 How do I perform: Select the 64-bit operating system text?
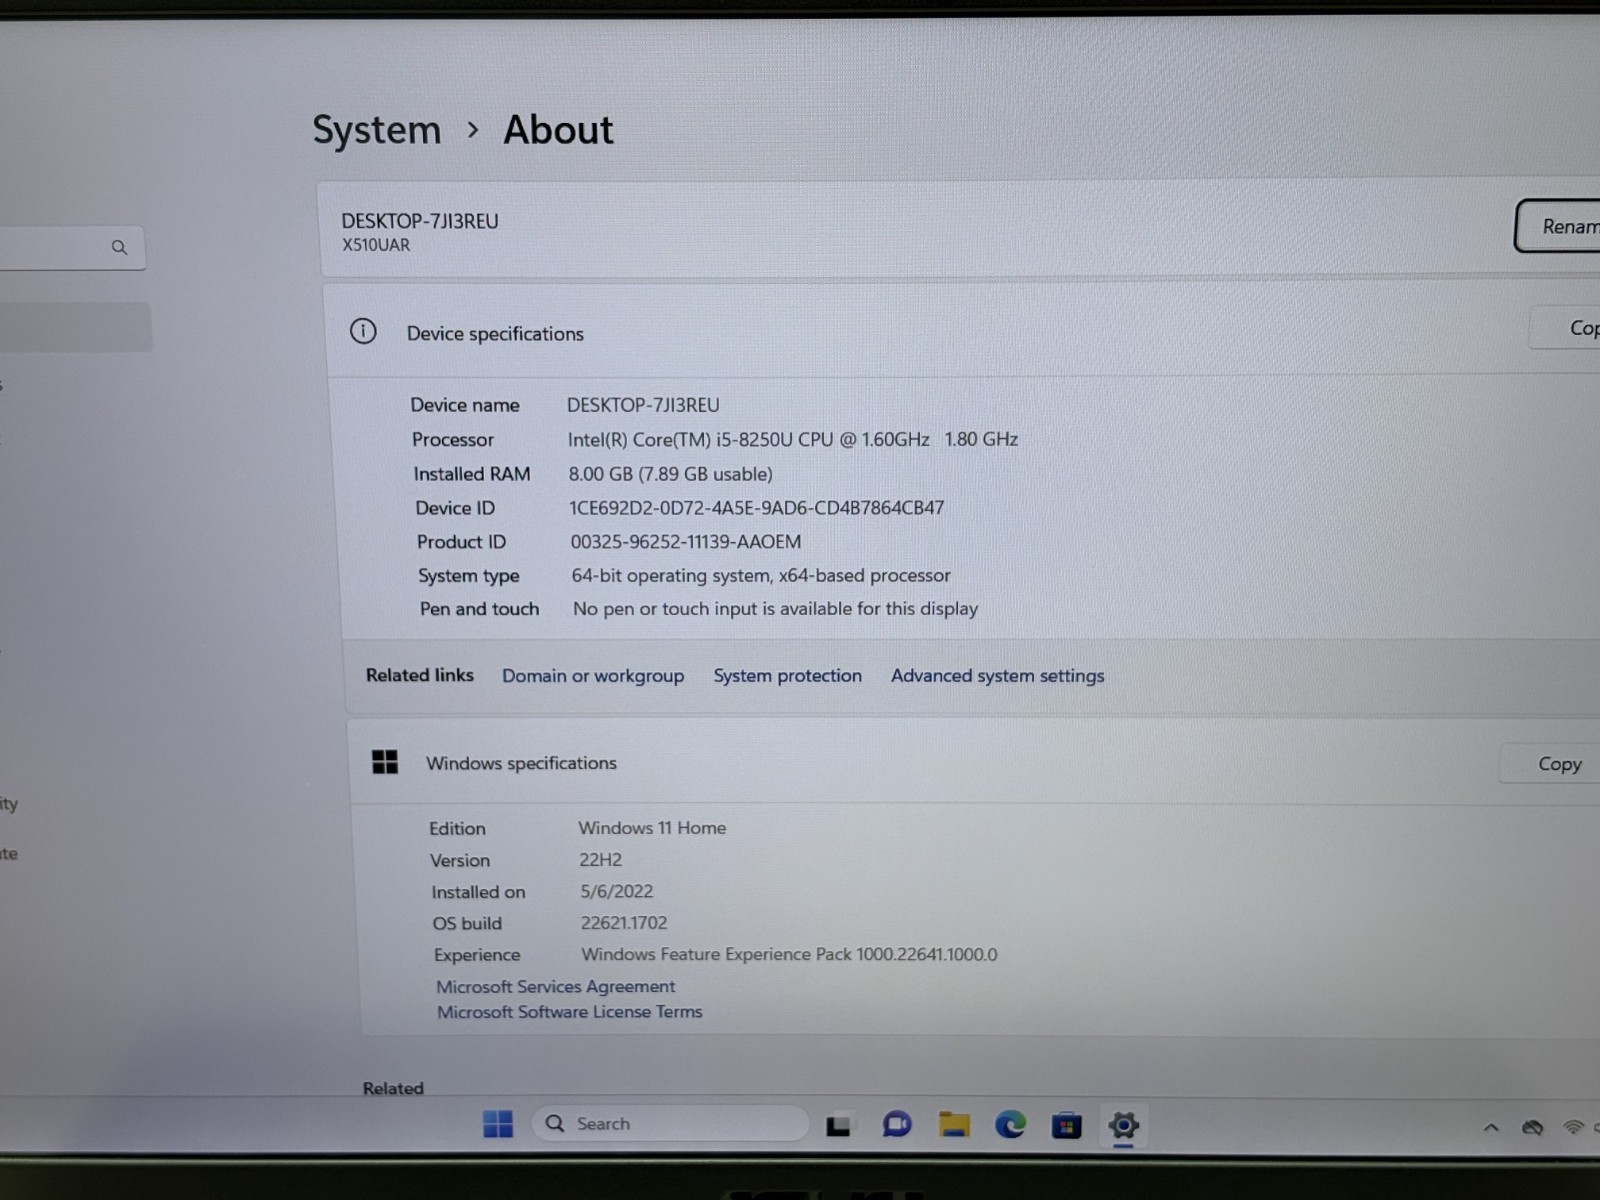pyautogui.click(x=761, y=576)
